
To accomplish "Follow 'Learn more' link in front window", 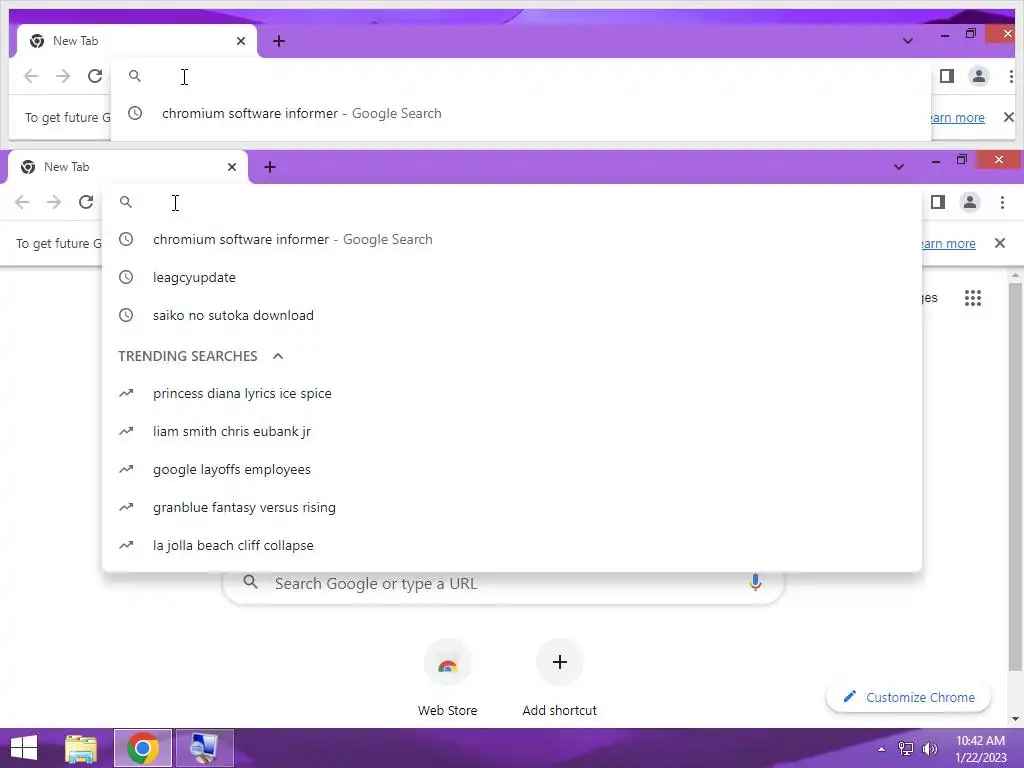I will 948,244.
